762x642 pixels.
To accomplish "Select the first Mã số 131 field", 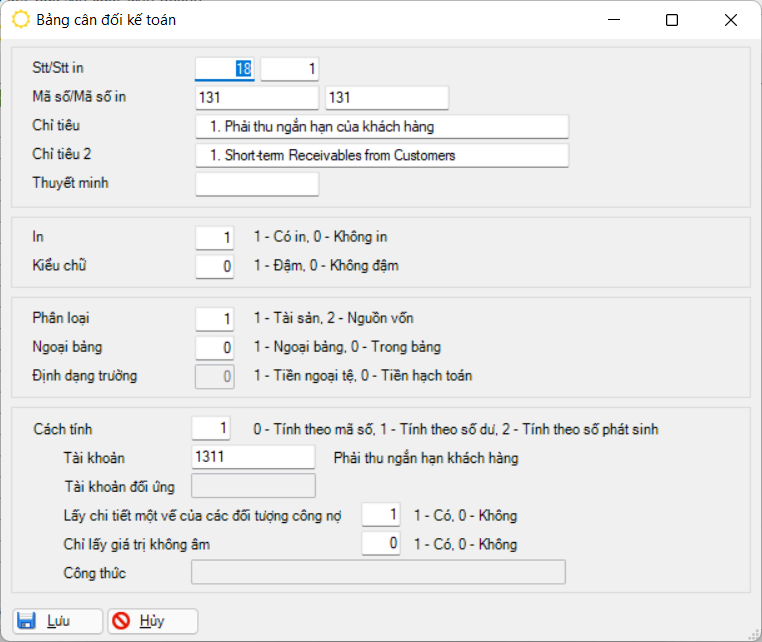I will click(x=256, y=97).
